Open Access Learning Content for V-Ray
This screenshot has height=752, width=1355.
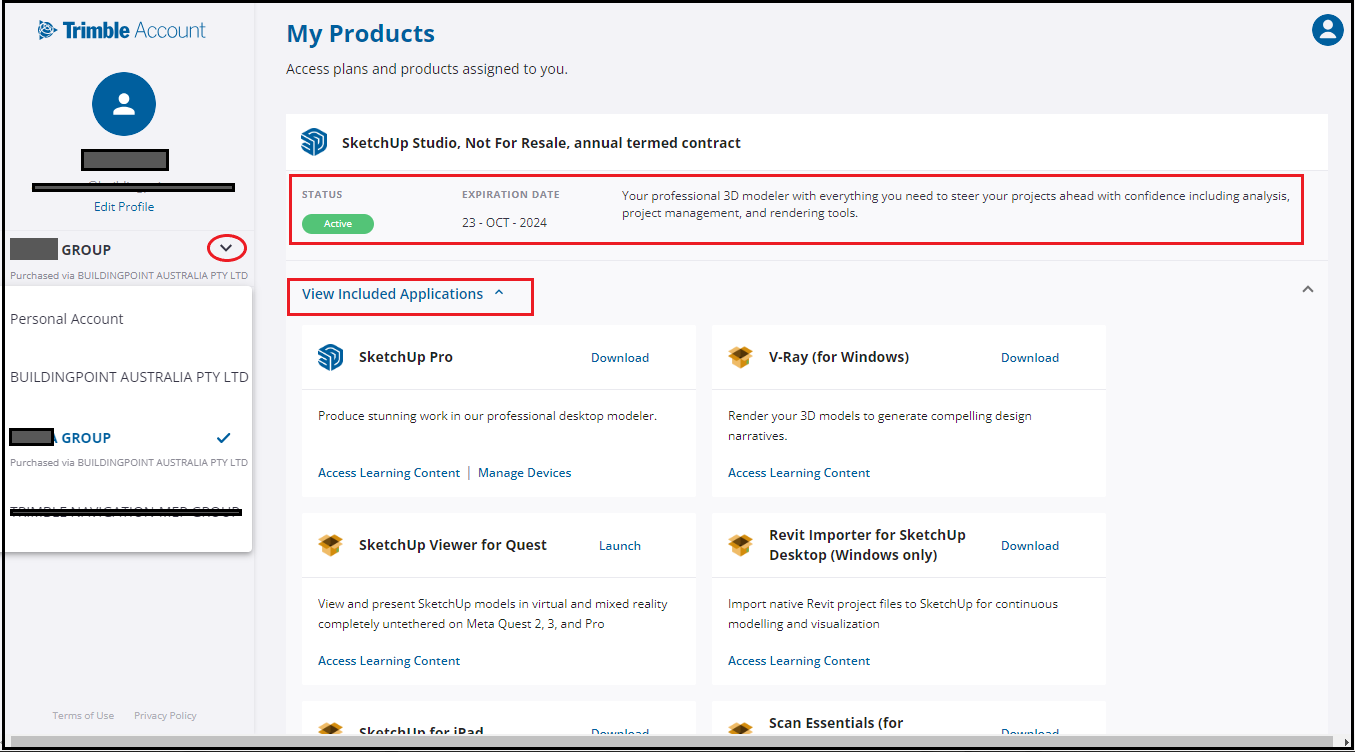tap(799, 472)
